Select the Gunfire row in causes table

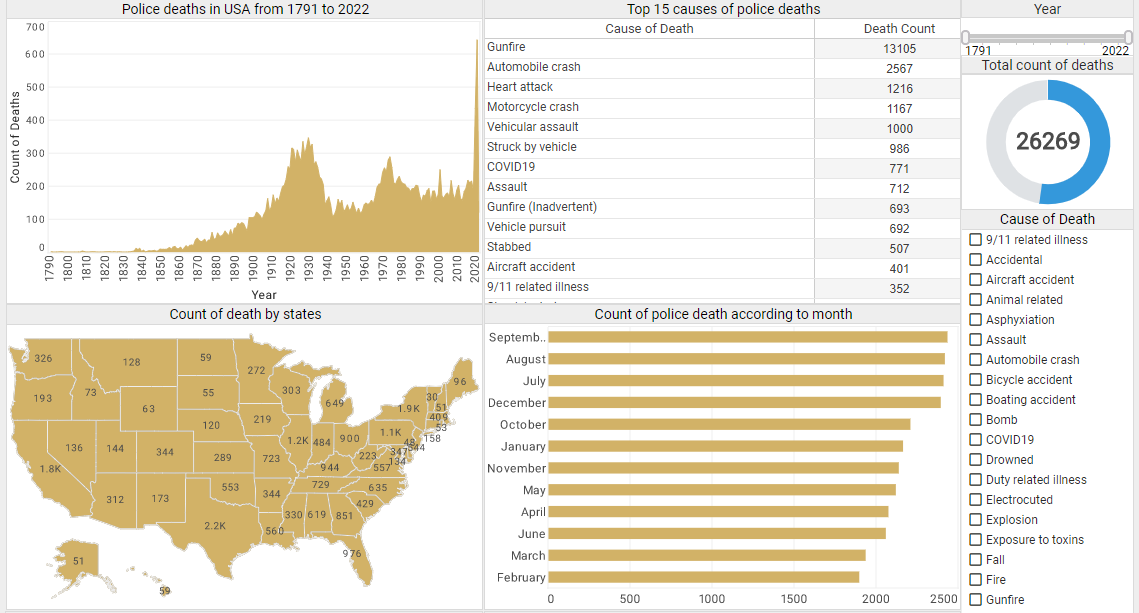(649, 48)
